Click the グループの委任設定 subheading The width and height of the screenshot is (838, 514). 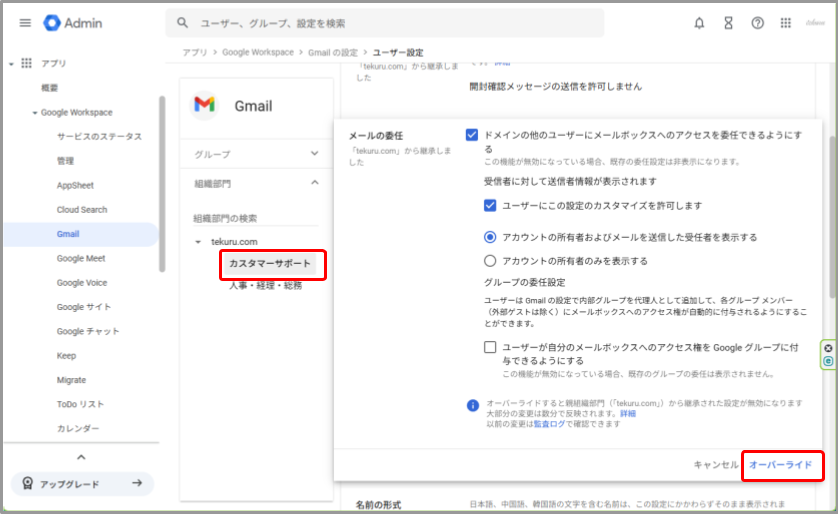(524, 282)
